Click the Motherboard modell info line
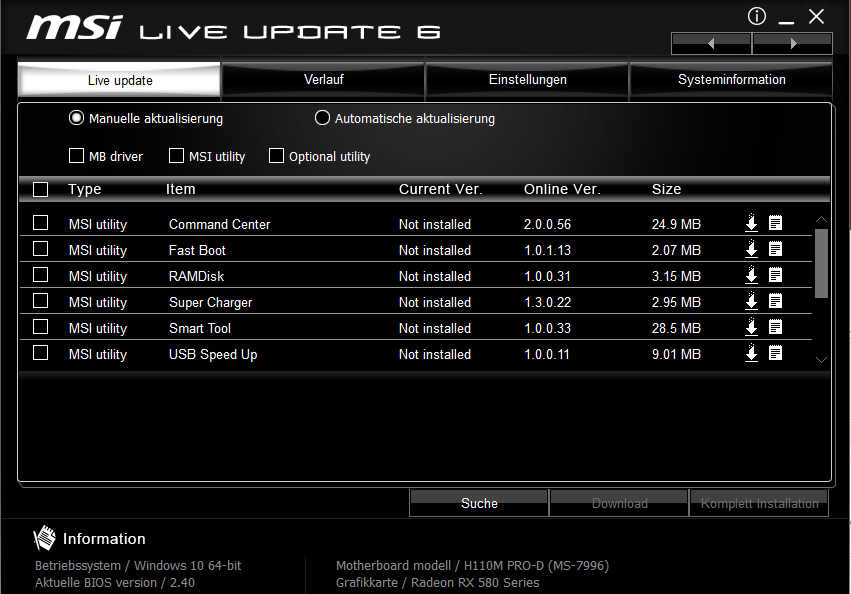 coord(472,566)
